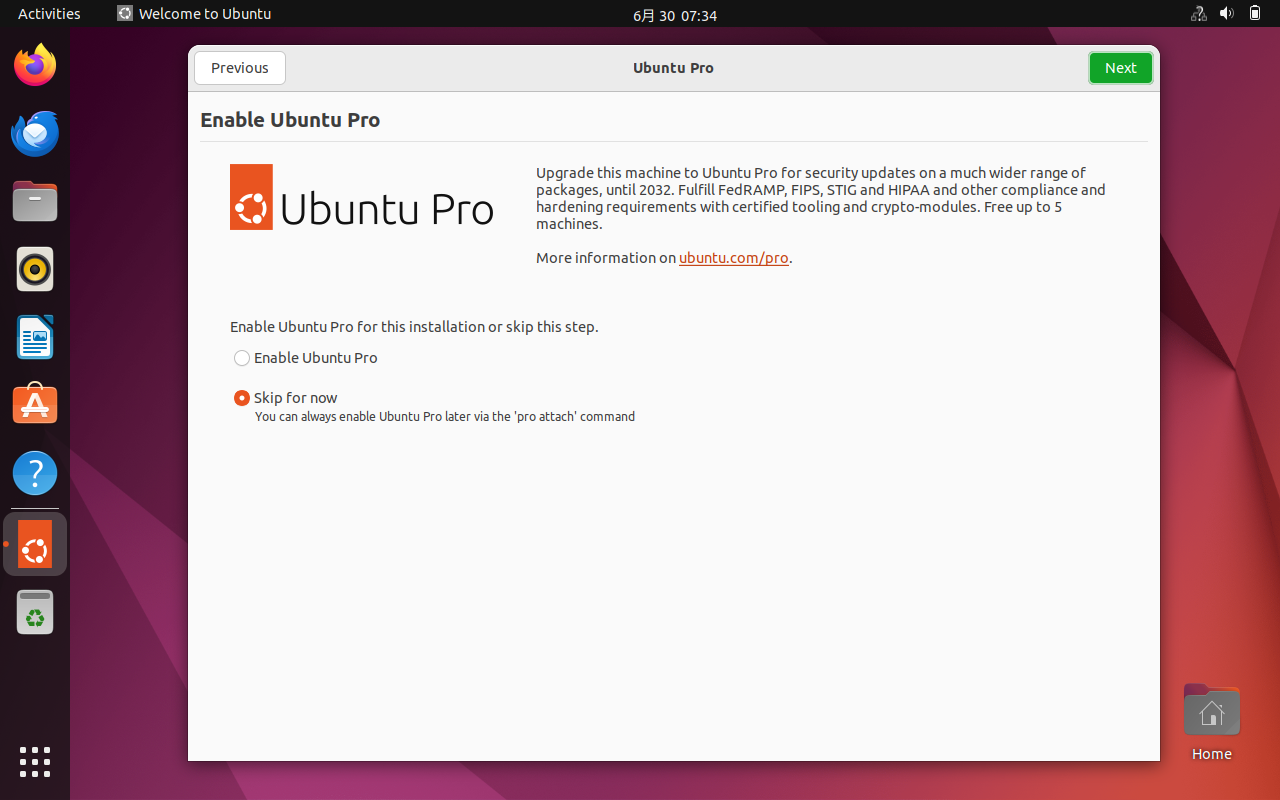Launch Thunderbird Mail from the dock
Image resolution: width=1280 pixels, height=800 pixels.
pos(35,134)
